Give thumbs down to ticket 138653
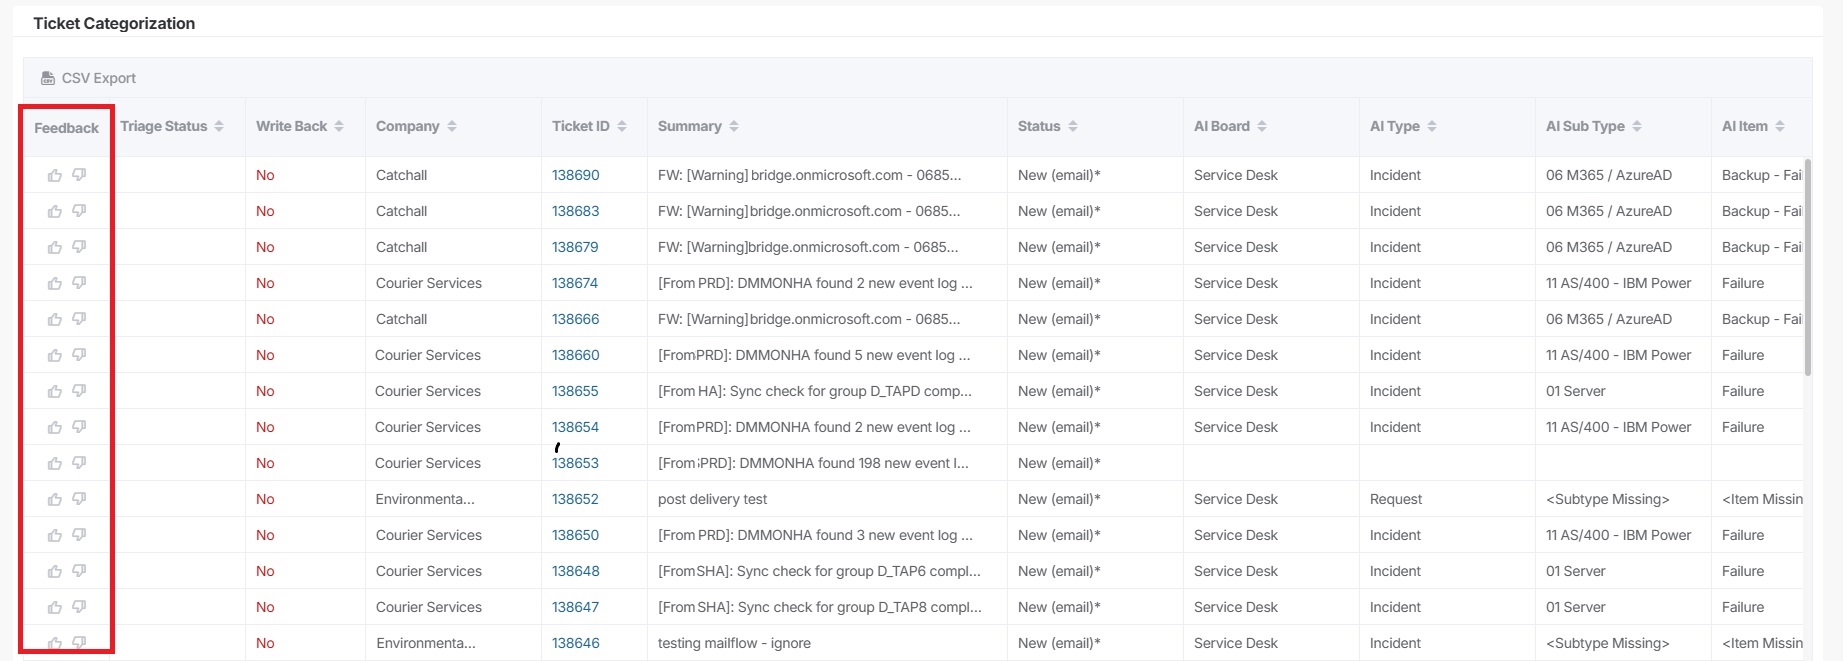This screenshot has height=661, width=1843. tap(79, 463)
